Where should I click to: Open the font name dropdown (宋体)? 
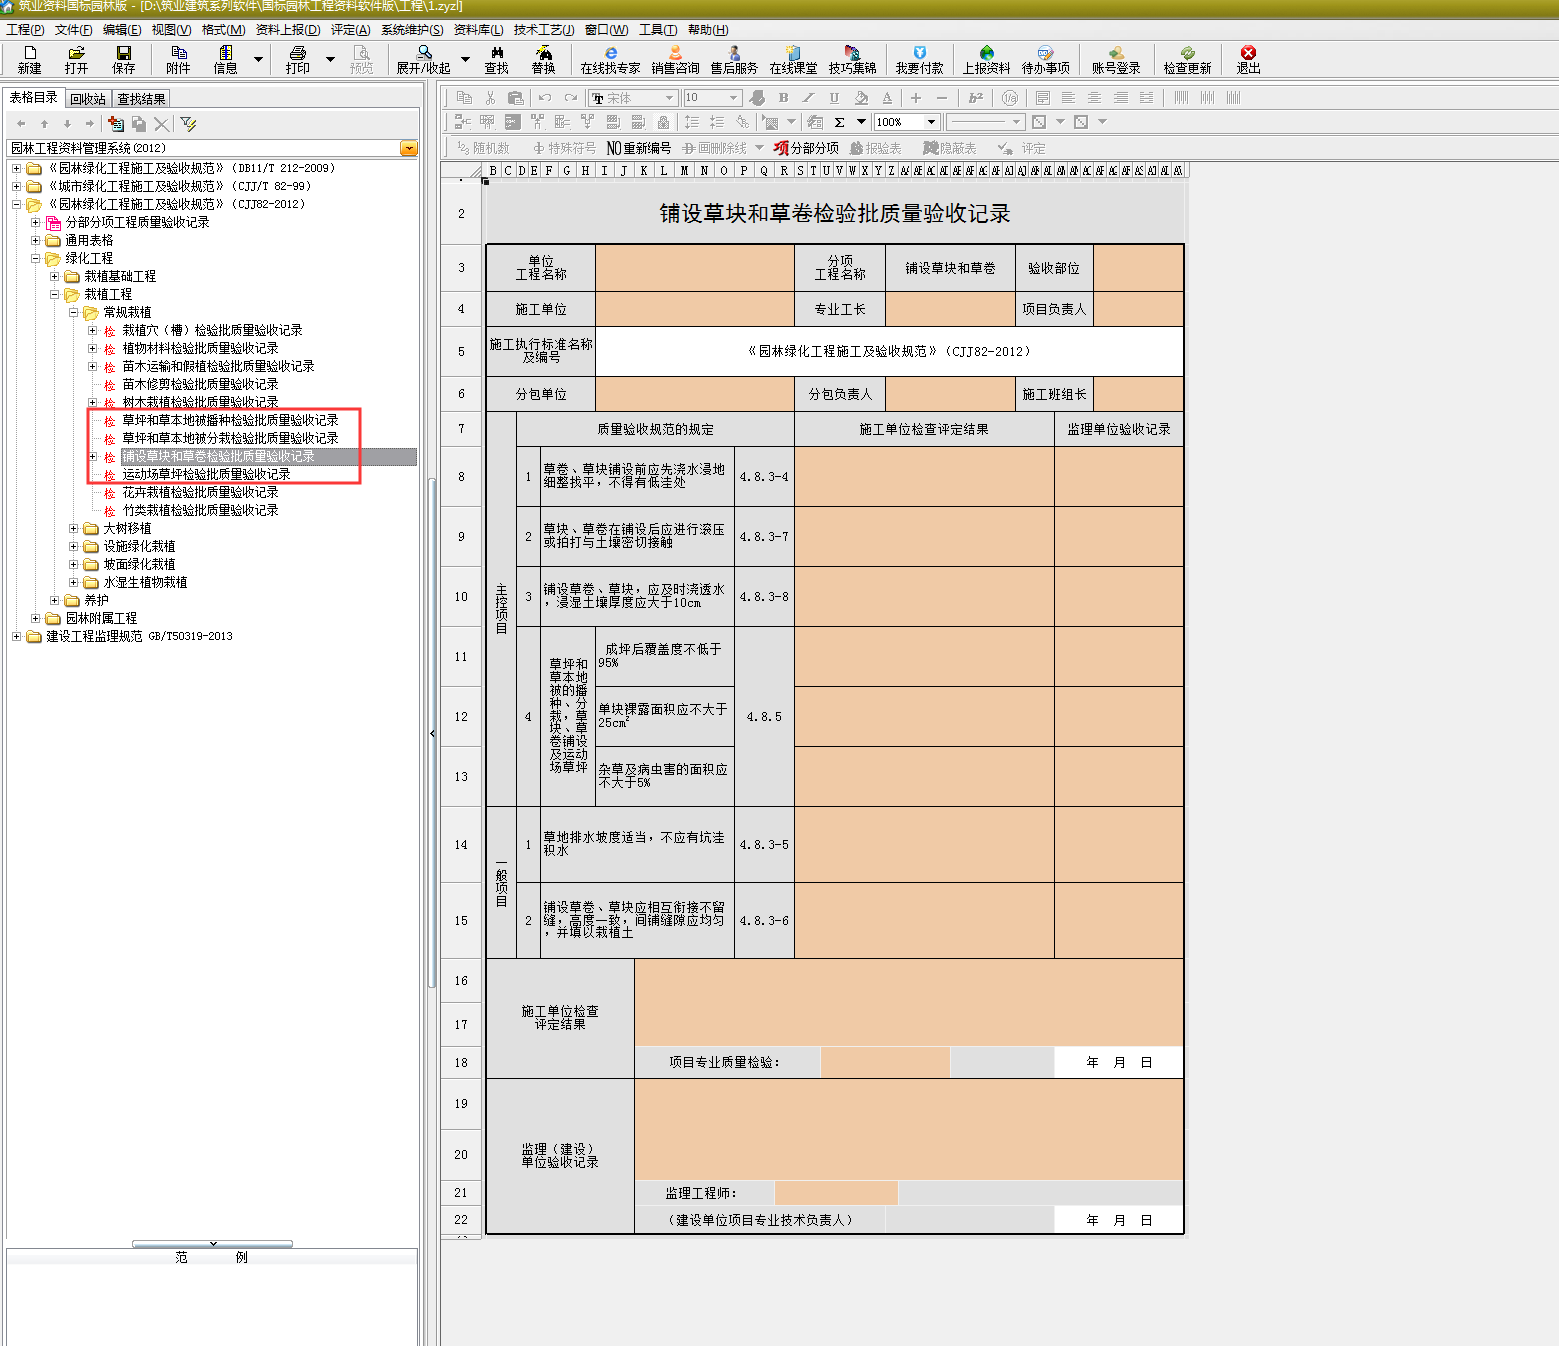(669, 98)
